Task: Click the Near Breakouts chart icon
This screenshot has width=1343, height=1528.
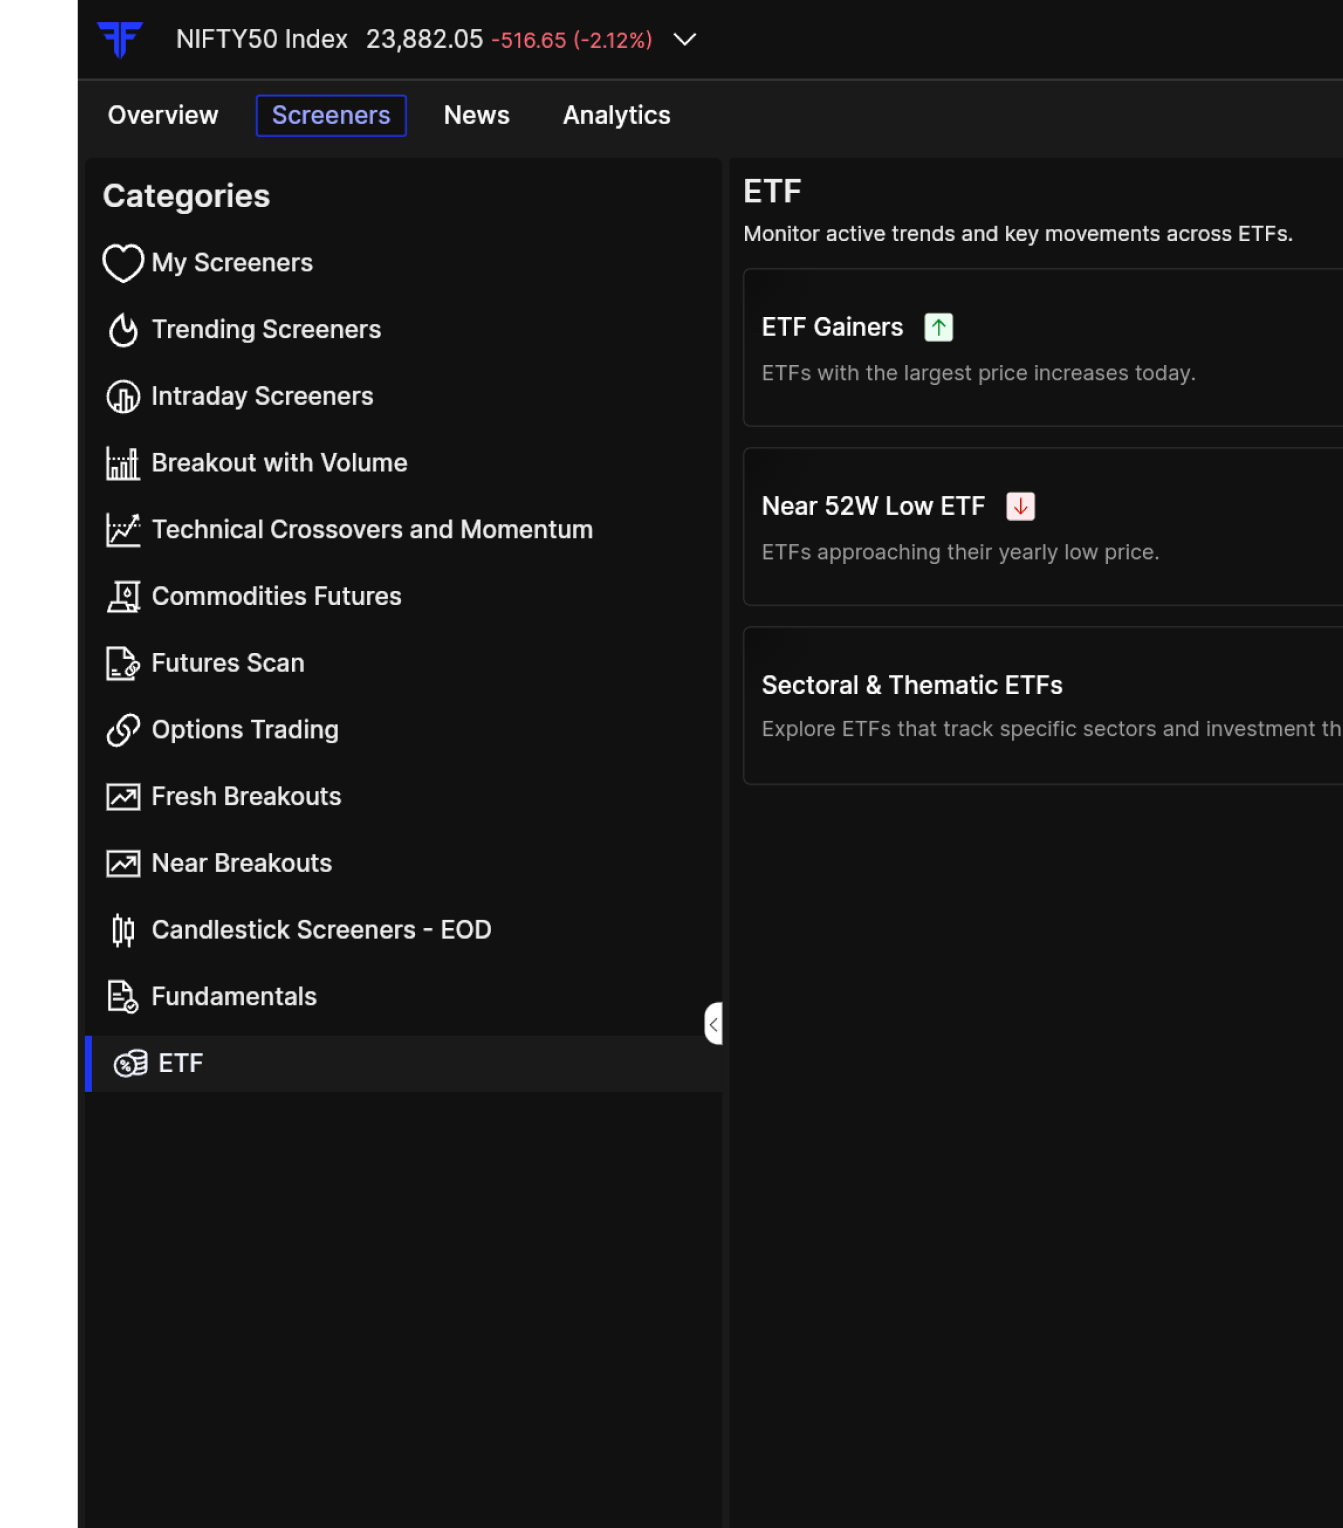Action: 123,863
